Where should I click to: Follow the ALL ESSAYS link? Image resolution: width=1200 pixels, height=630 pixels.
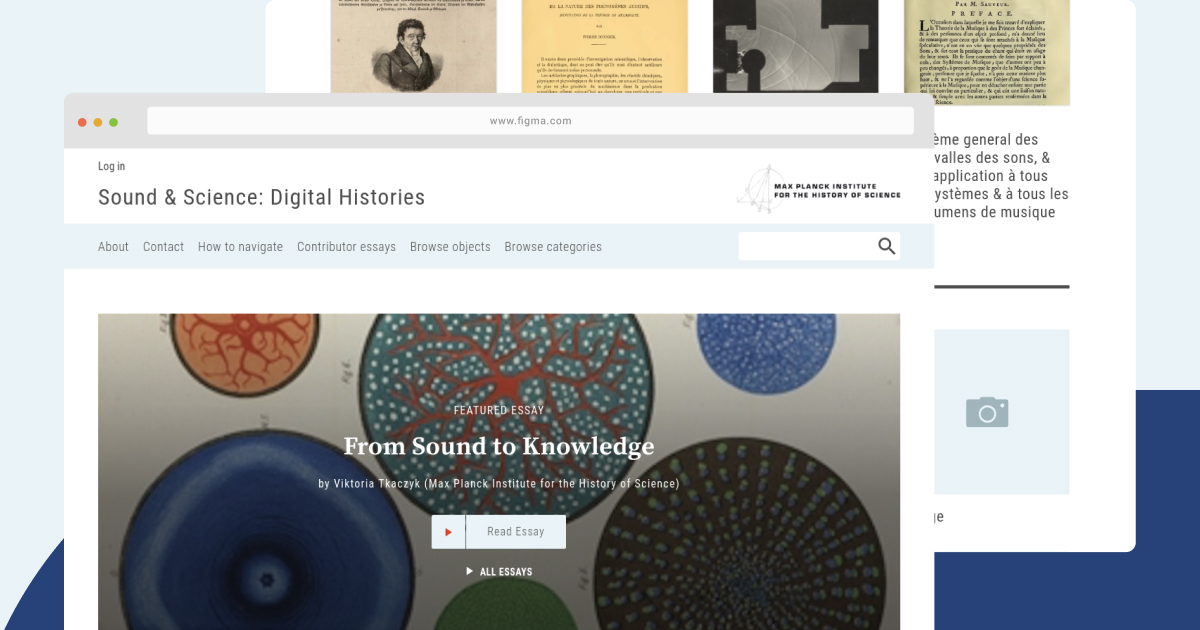pyautogui.click(x=499, y=572)
